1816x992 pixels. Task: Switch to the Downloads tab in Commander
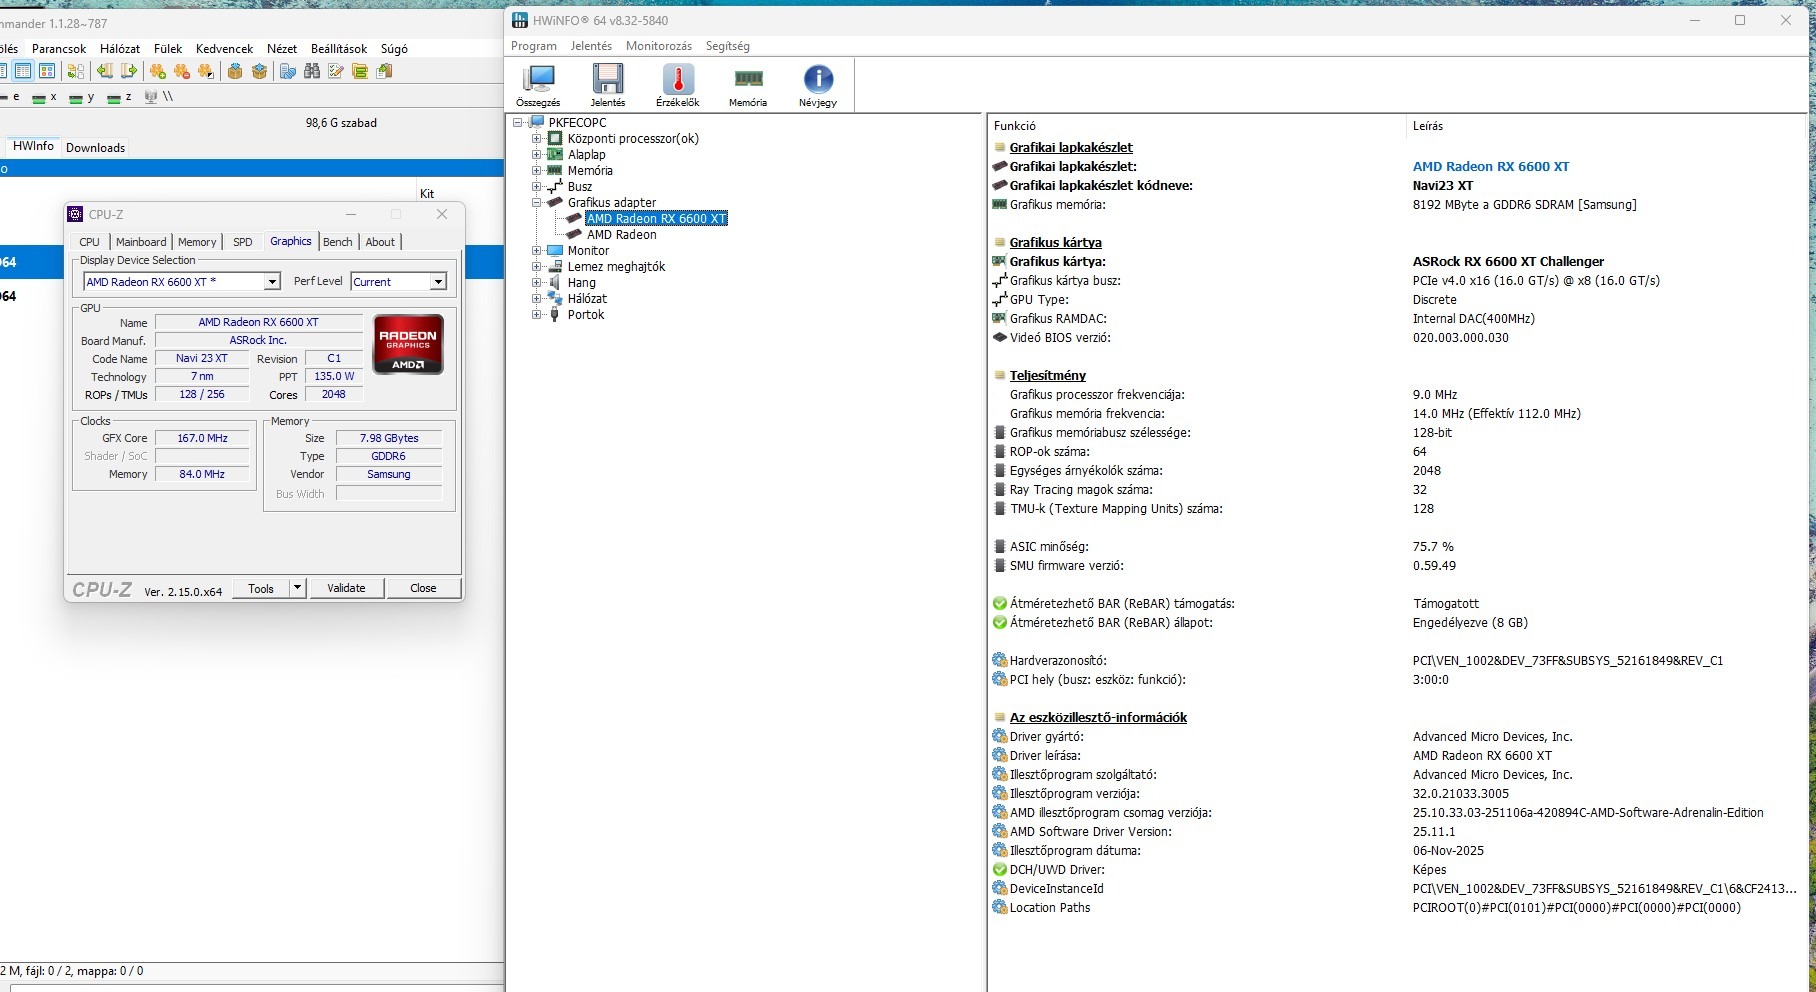pyautogui.click(x=96, y=148)
